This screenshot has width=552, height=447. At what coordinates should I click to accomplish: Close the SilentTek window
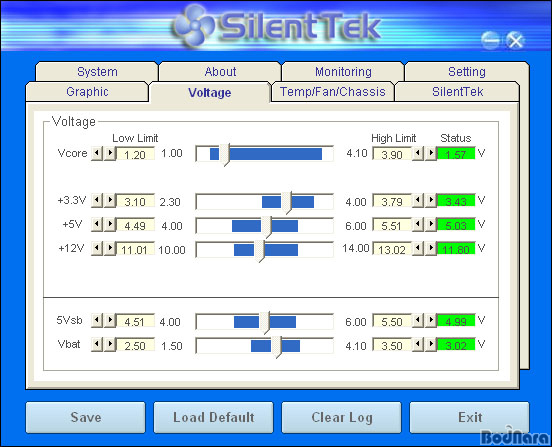(515, 40)
